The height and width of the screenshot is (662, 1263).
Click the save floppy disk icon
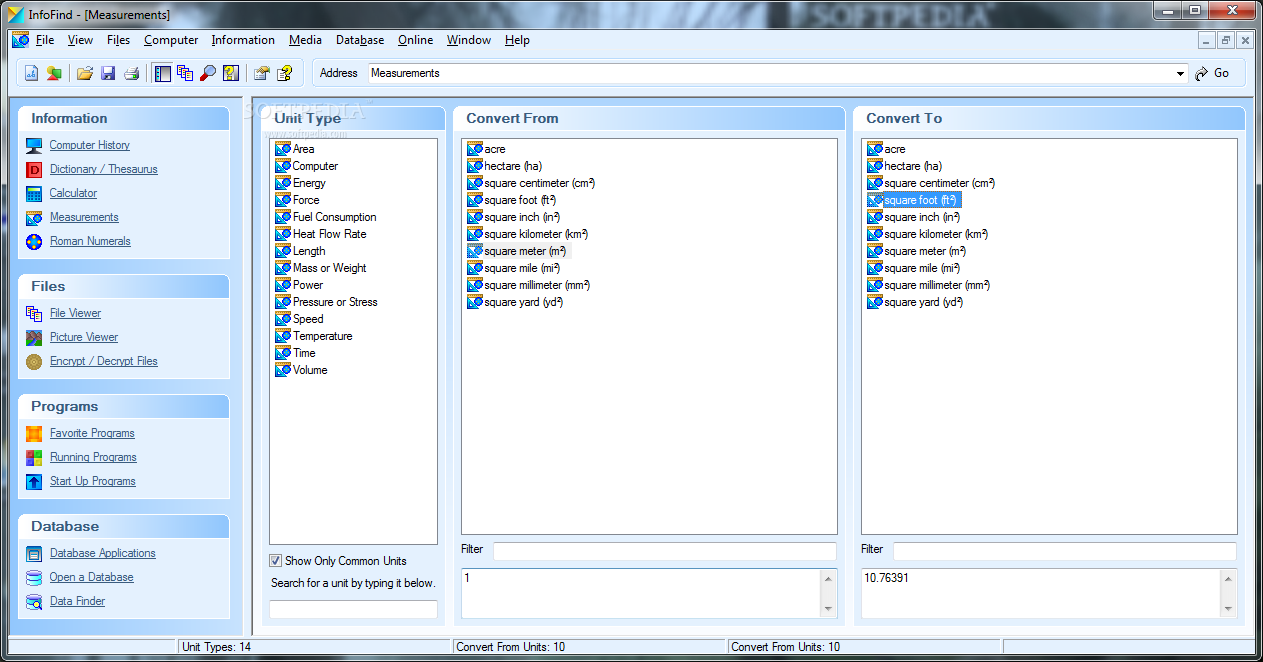tap(108, 73)
